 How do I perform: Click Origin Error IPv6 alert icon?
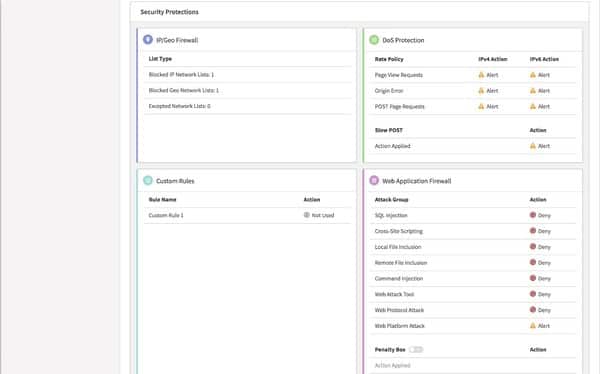(533, 90)
